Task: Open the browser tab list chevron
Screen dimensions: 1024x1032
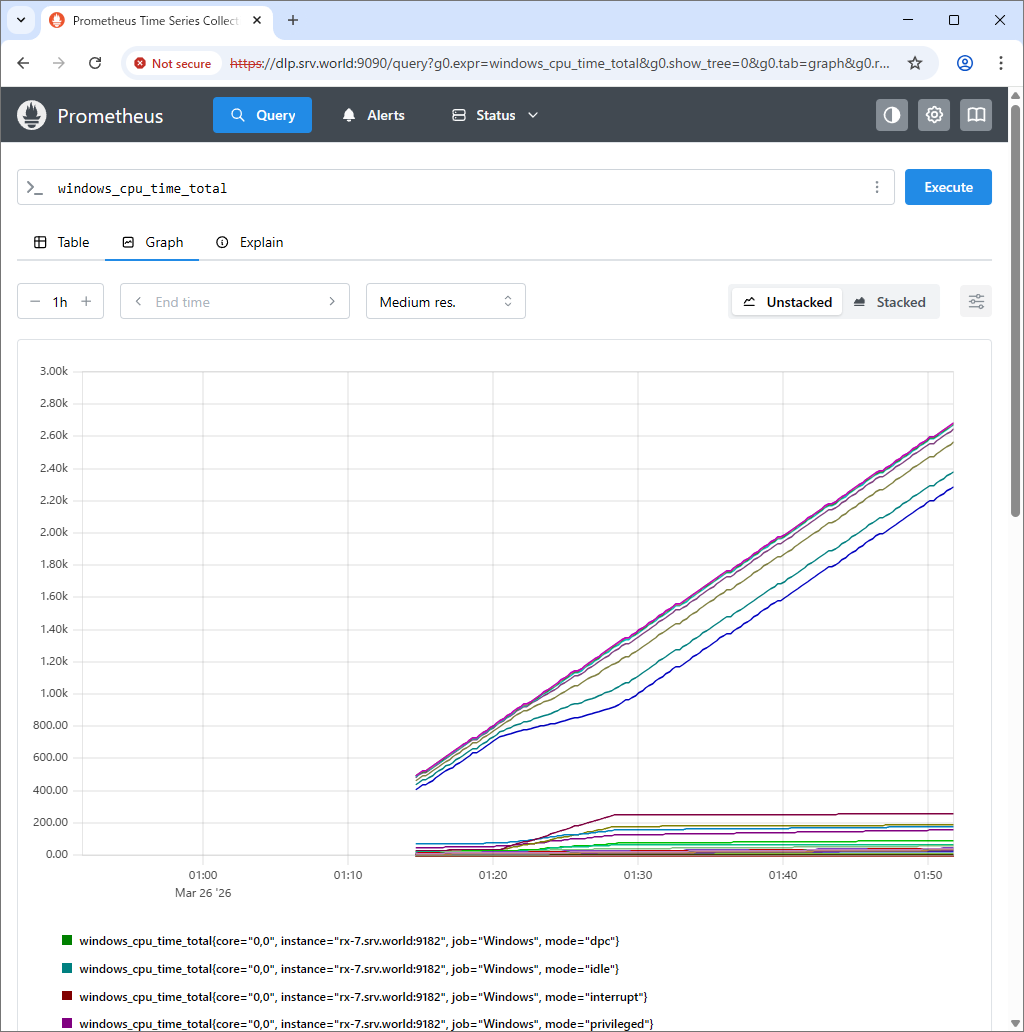Action: point(21,20)
